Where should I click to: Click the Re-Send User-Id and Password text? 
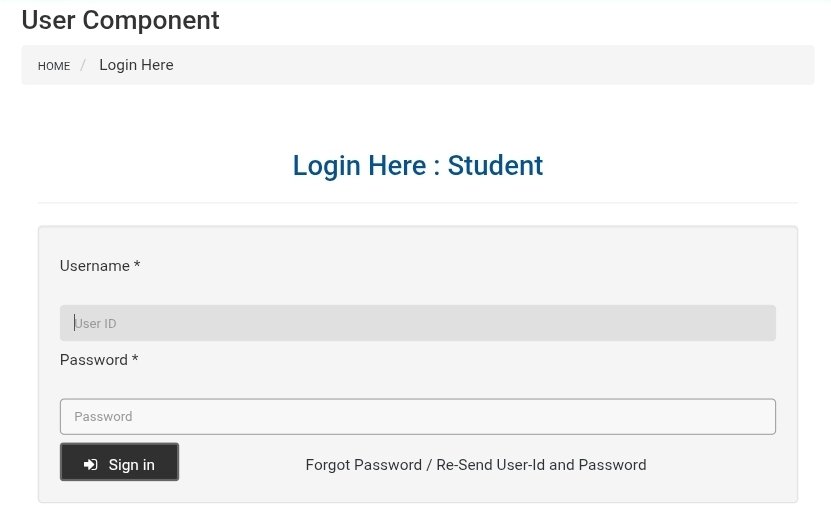[541, 465]
